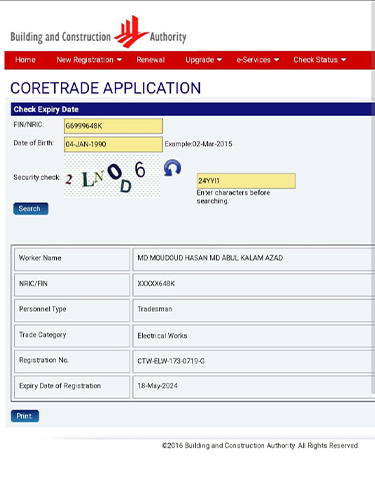Image resolution: width=375 pixels, height=500 pixels.
Task: Expand the e-Services dropdown menu
Action: 258,60
